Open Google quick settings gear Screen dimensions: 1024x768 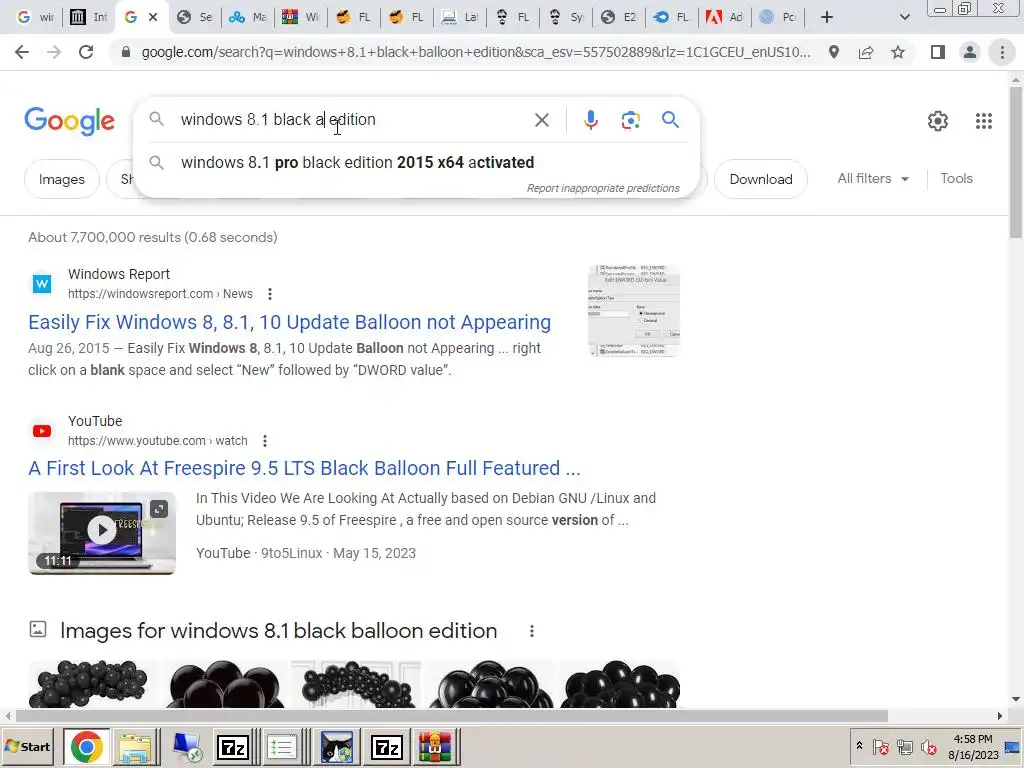pos(938,121)
